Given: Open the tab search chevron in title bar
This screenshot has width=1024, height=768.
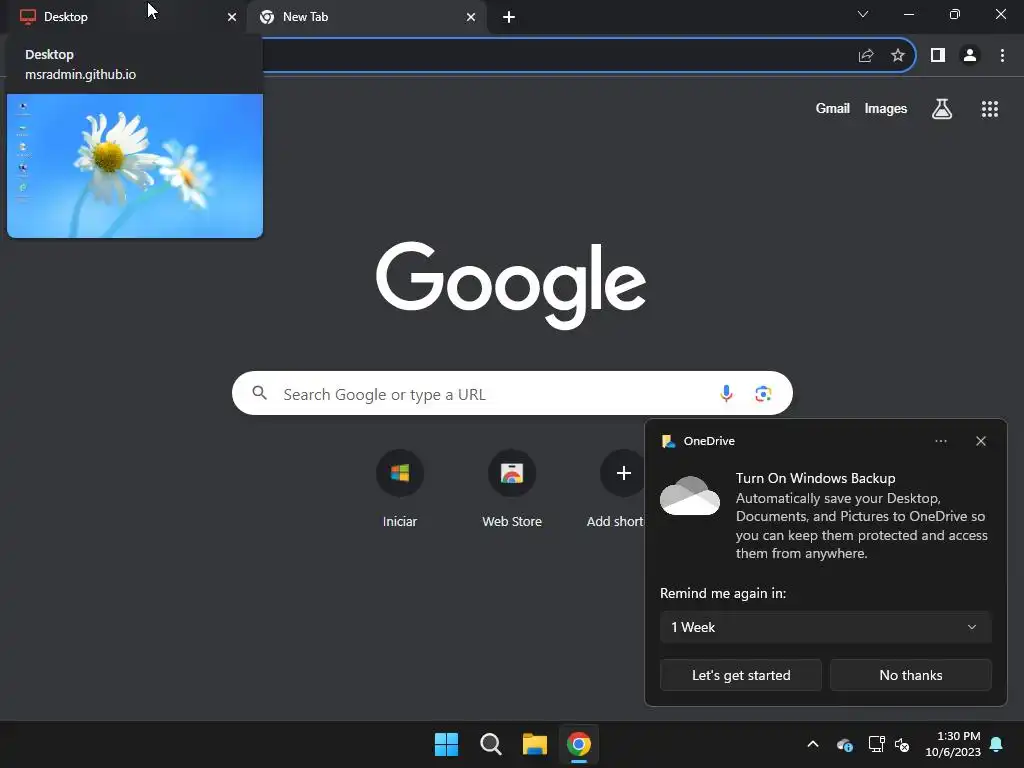Looking at the screenshot, I should (863, 14).
